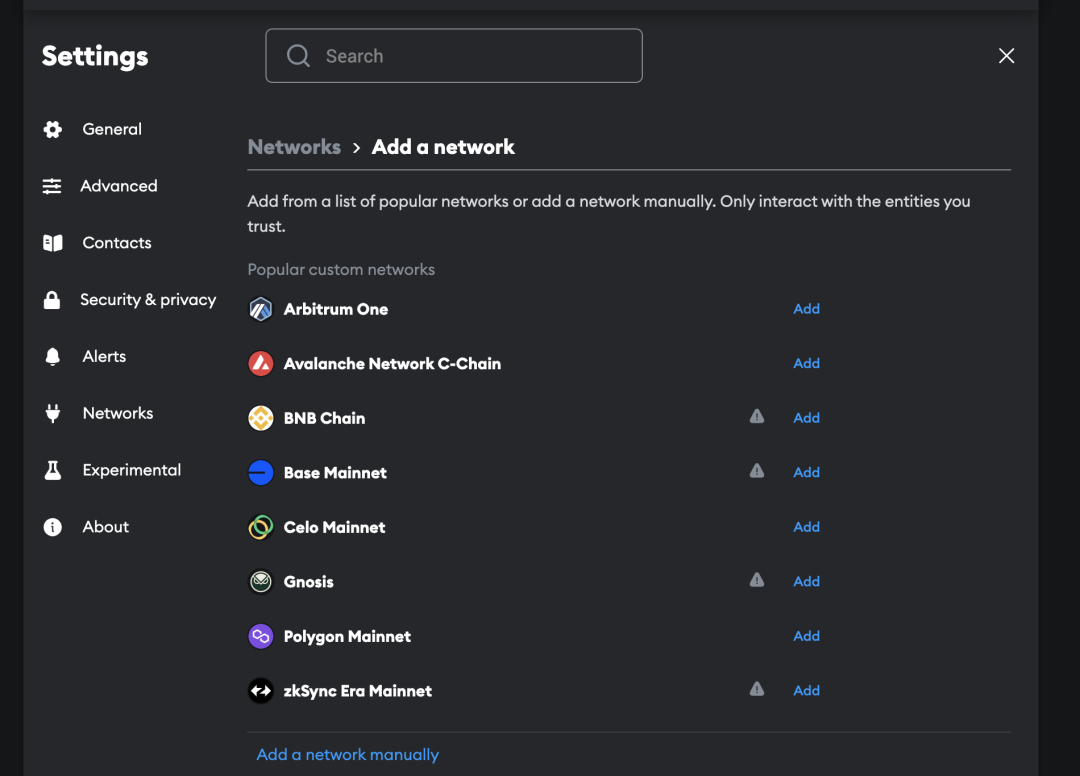This screenshot has width=1080, height=776.
Task: Click the Base Mainnet warning triangle icon
Action: click(757, 471)
